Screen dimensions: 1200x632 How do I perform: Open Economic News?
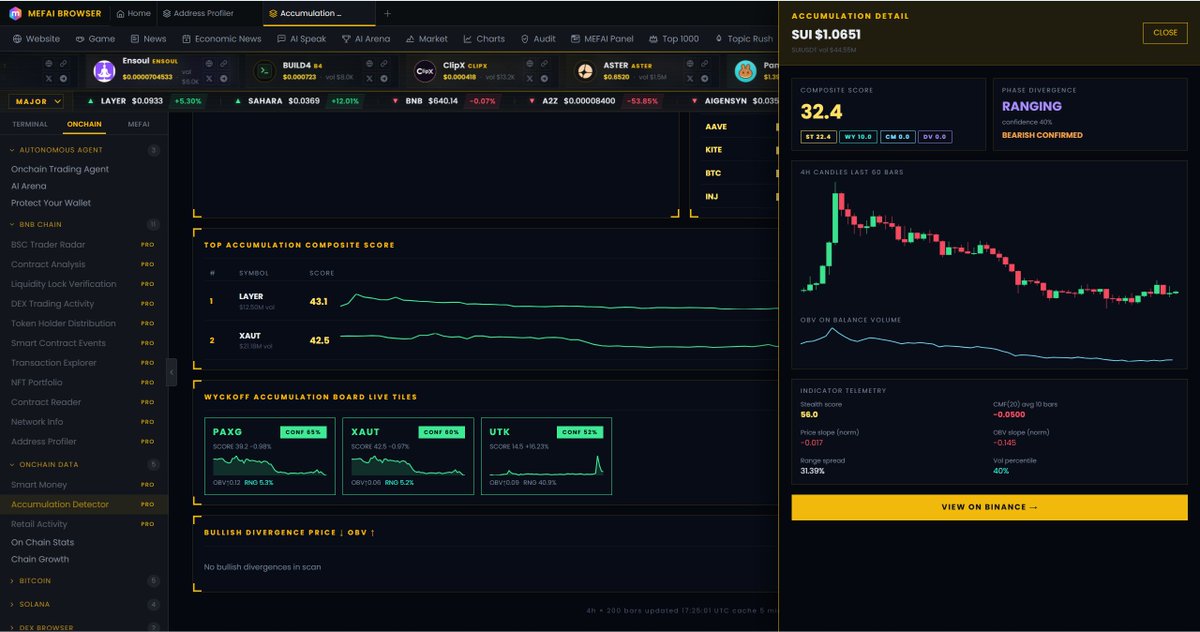coord(221,39)
